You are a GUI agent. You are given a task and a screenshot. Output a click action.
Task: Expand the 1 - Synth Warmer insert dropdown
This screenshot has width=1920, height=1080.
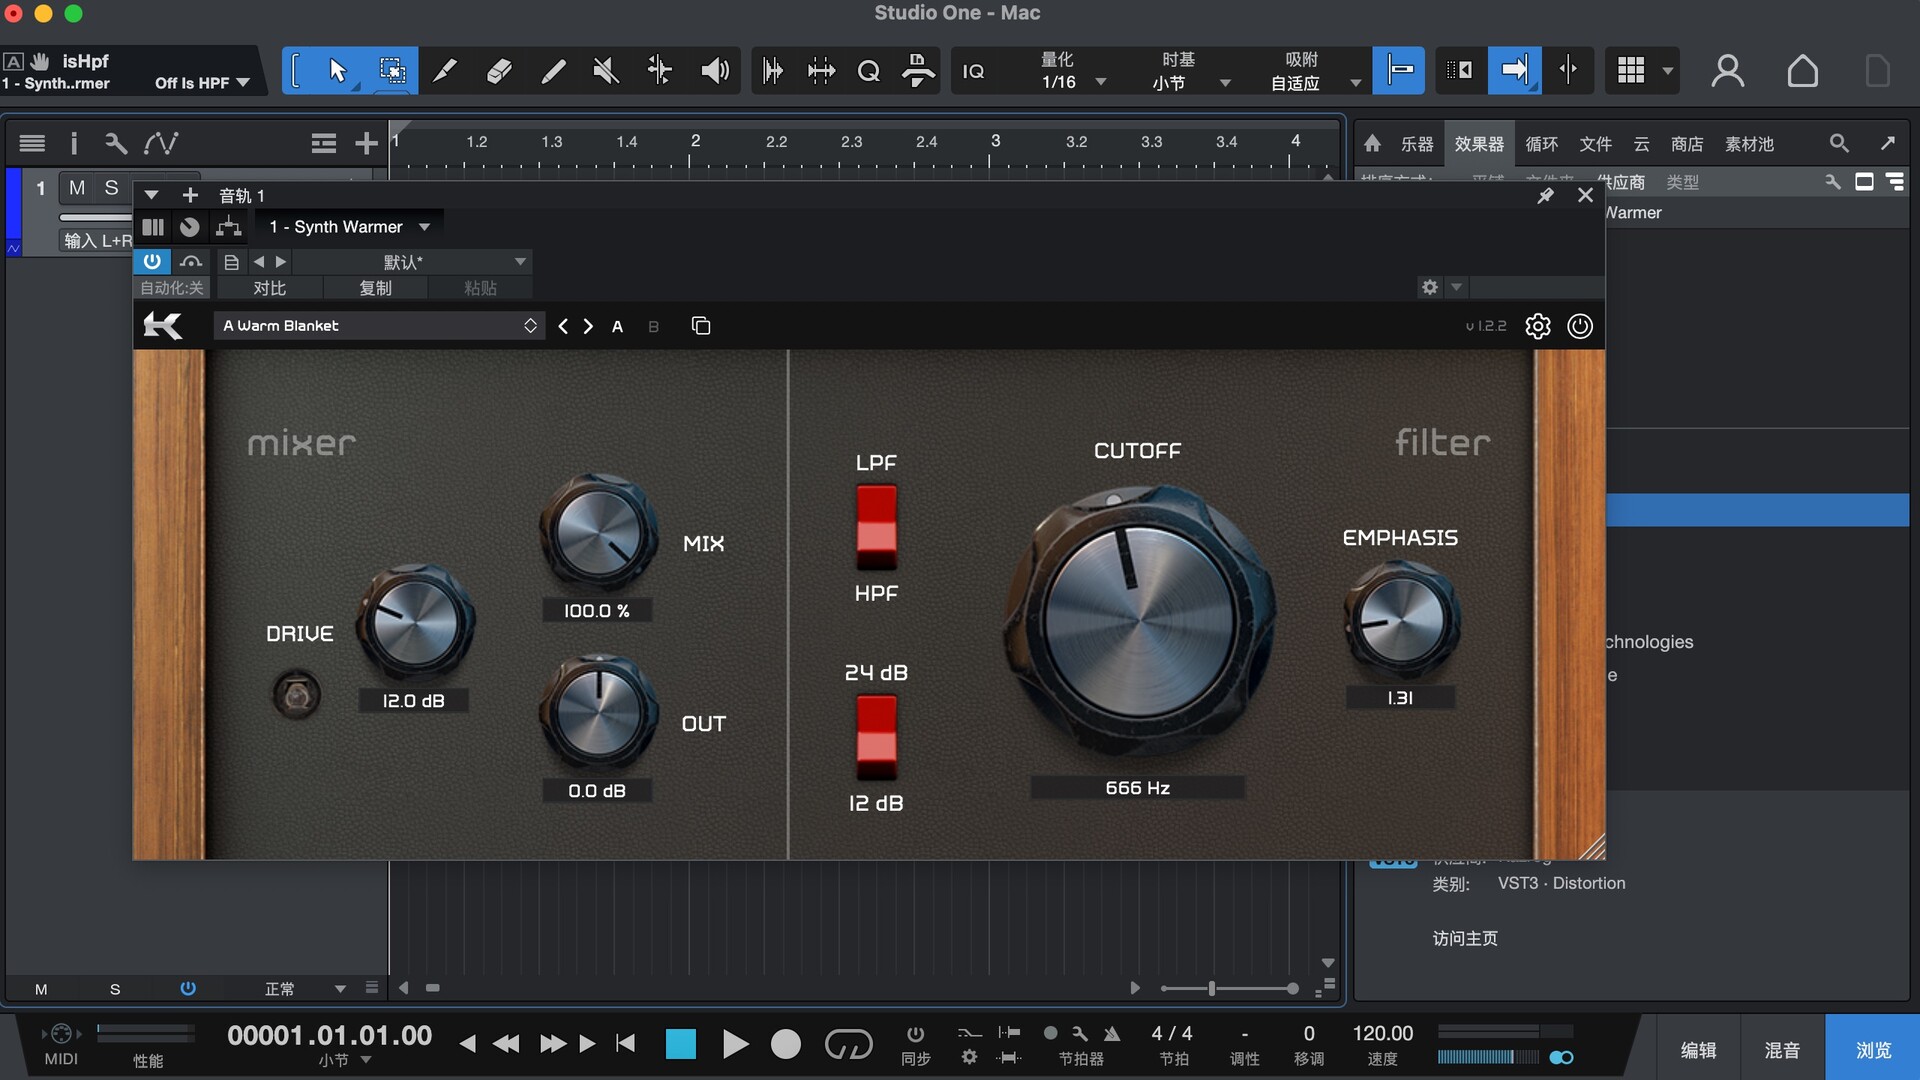point(424,227)
